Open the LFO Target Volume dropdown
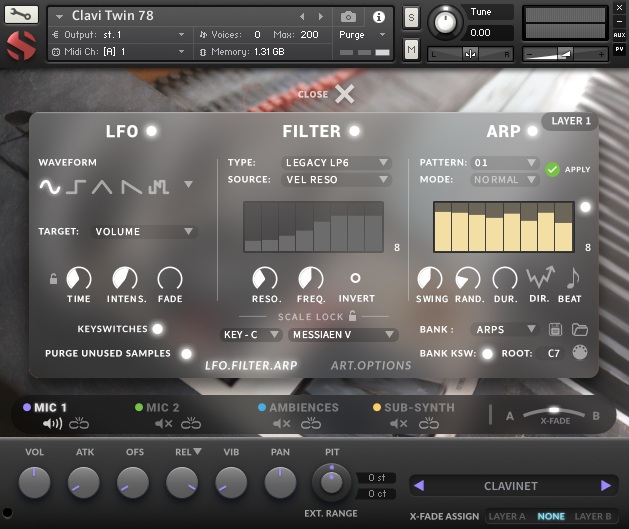 tap(144, 232)
